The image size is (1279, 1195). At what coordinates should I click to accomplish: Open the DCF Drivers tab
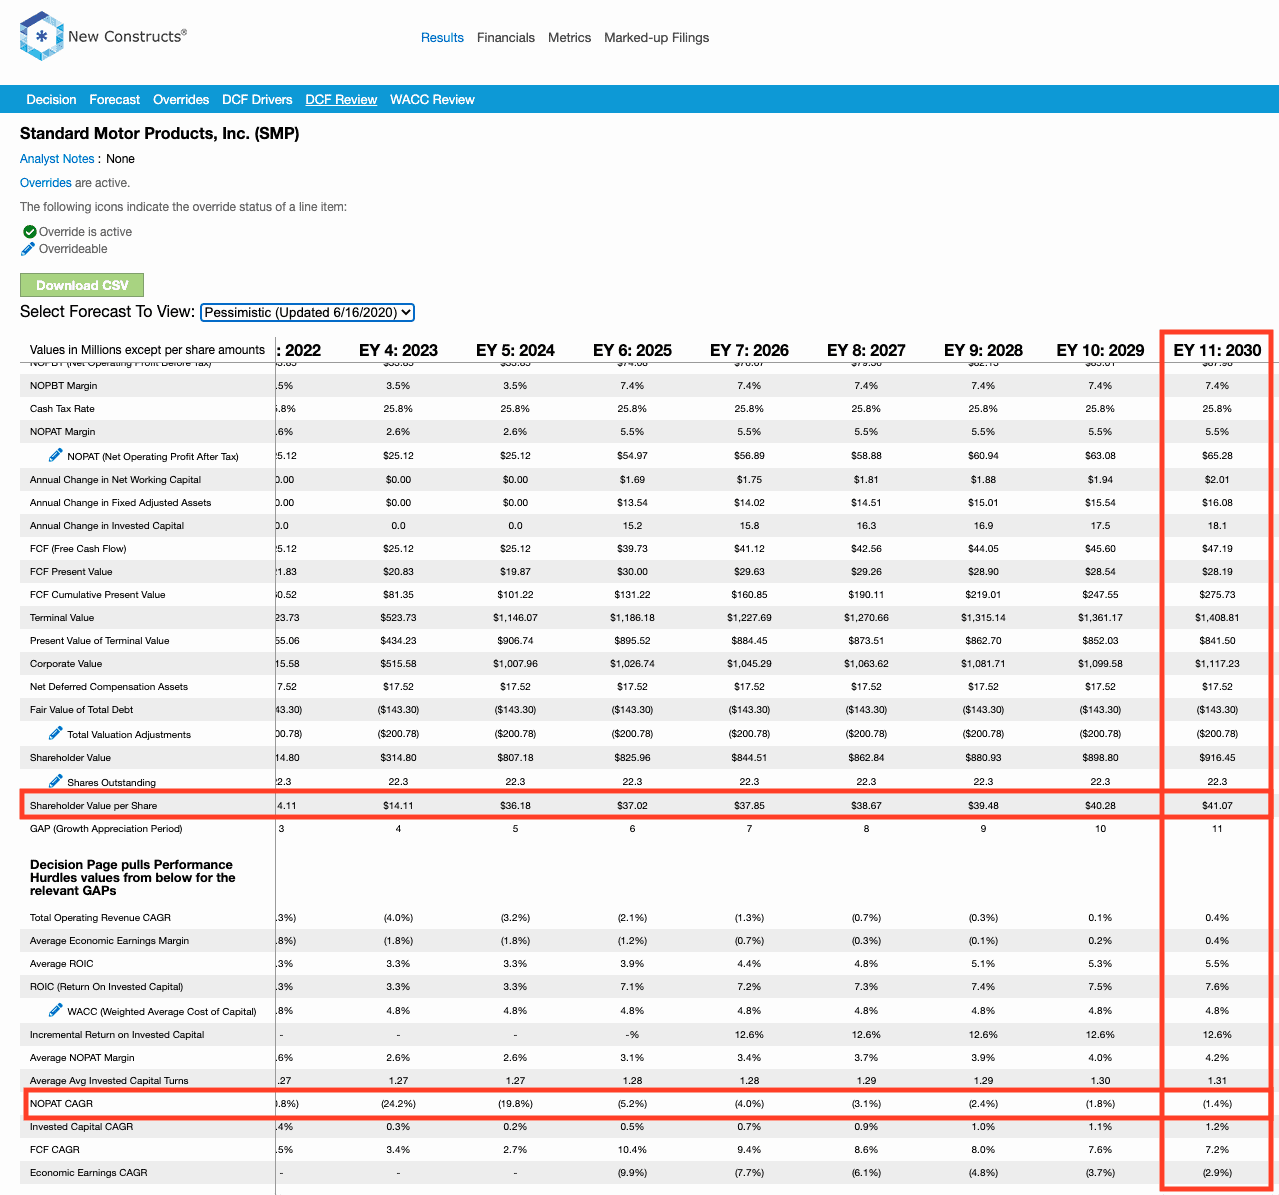tap(257, 100)
